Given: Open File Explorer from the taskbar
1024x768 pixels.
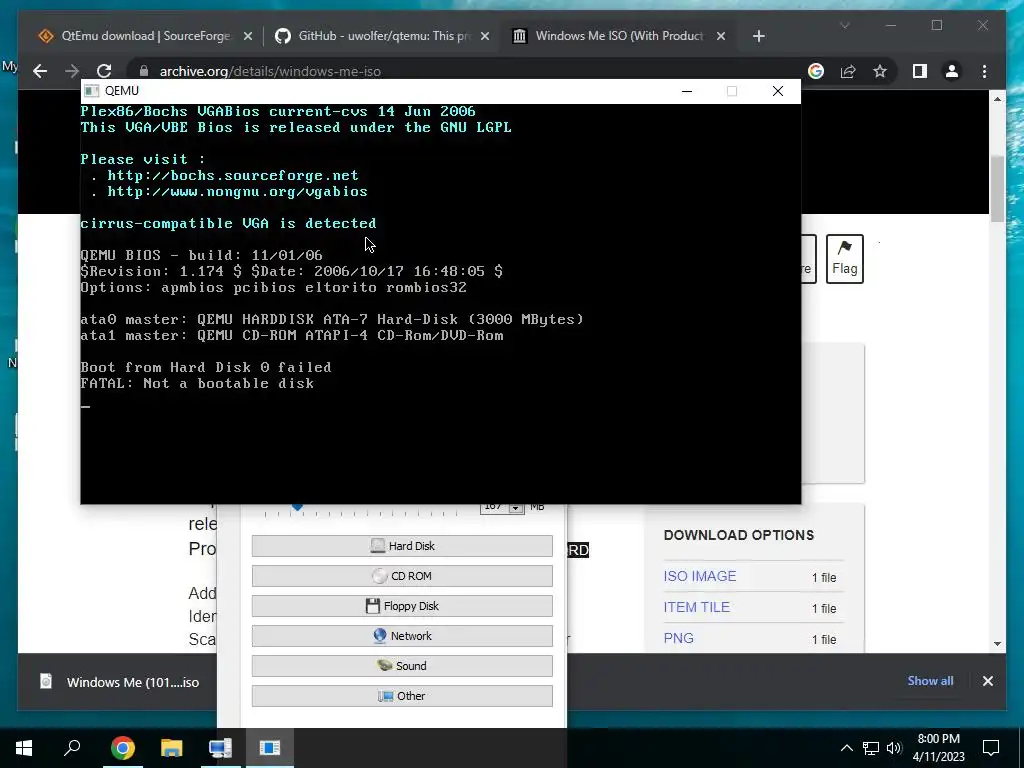Looking at the screenshot, I should [x=172, y=748].
